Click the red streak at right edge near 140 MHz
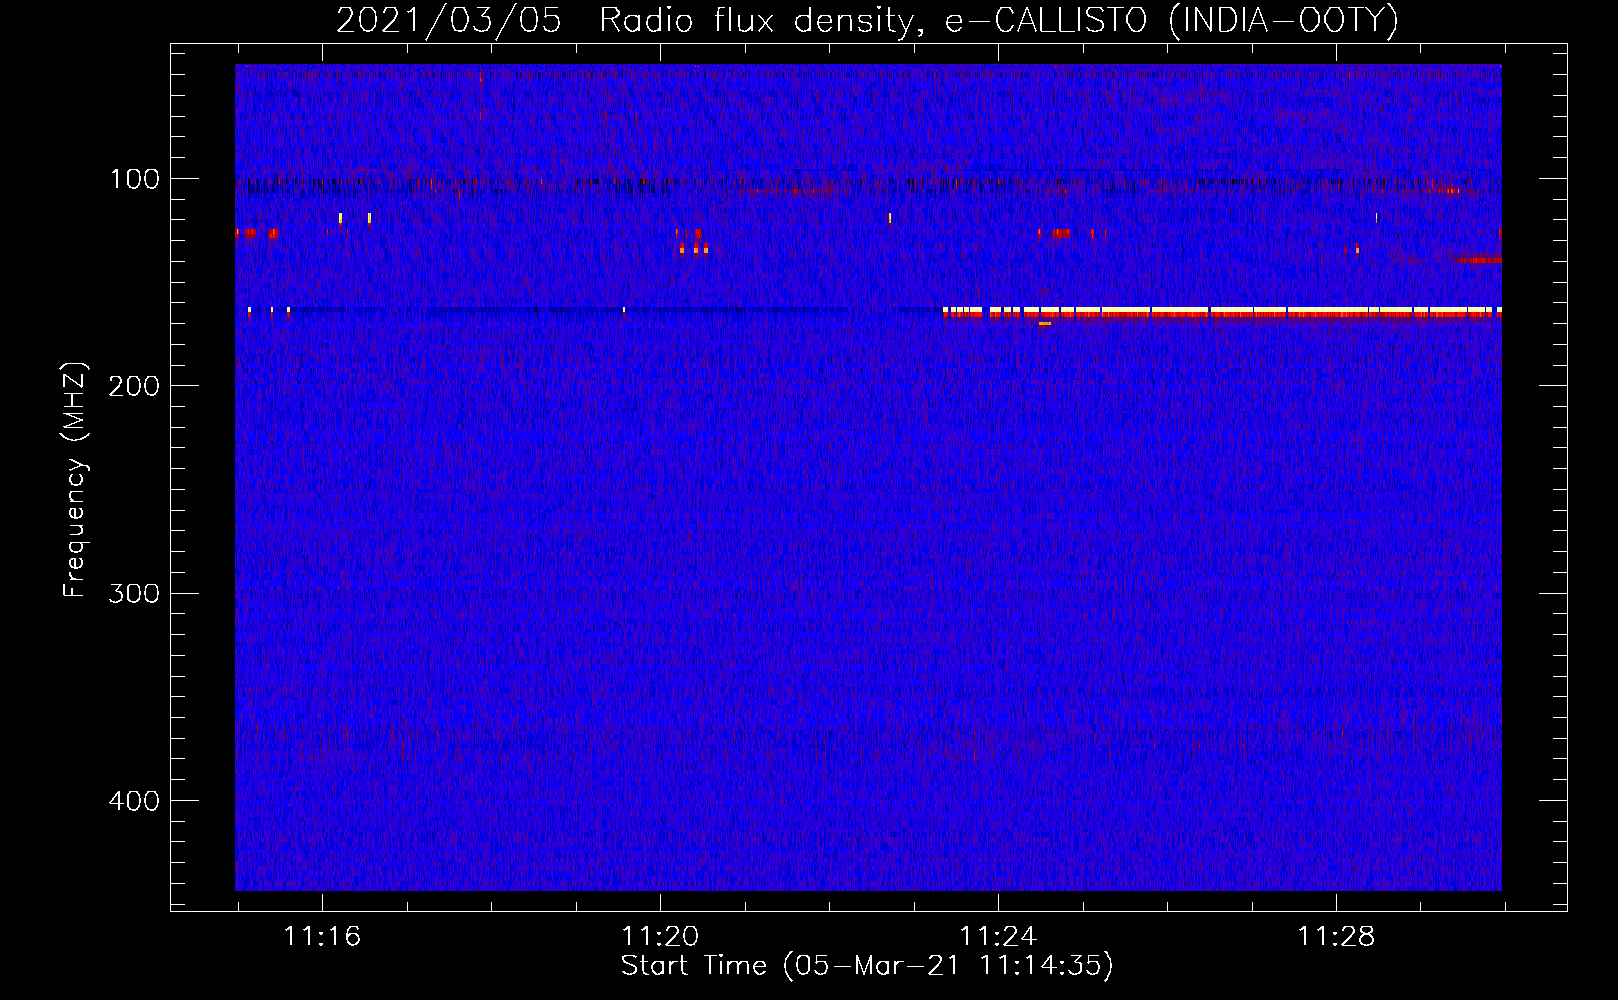This screenshot has width=1618, height=1000. coord(1478,260)
